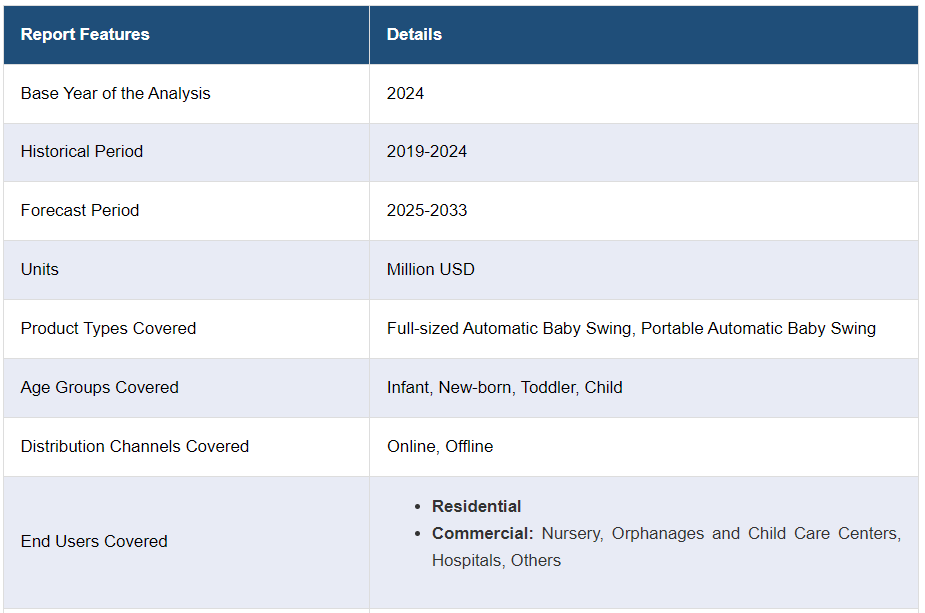Image resolution: width=925 pixels, height=613 pixels.
Task: Click the Full-sized Automatic Baby Swing text
Action: click(509, 328)
